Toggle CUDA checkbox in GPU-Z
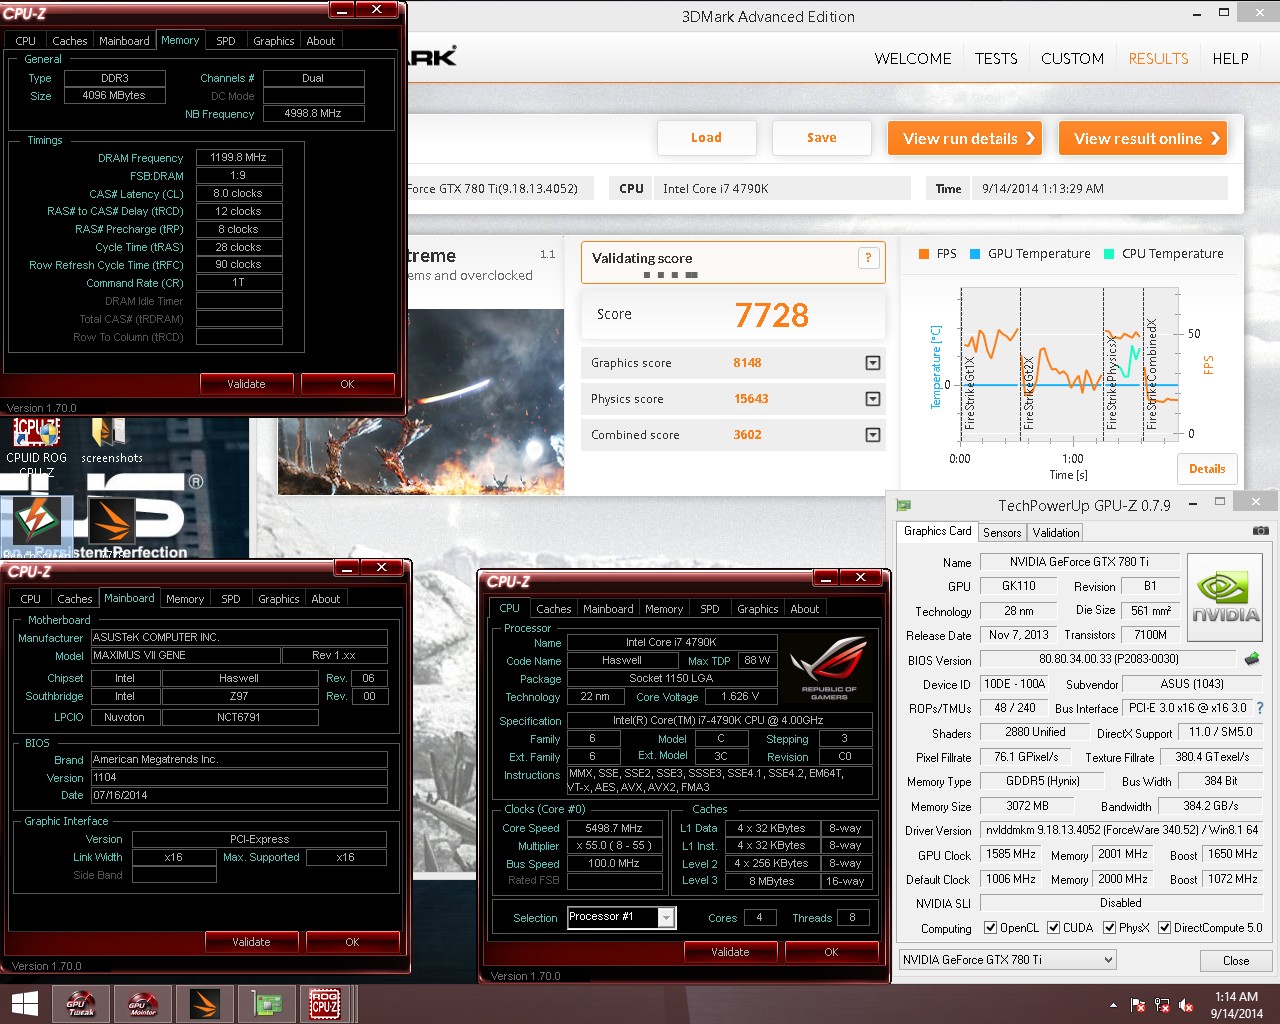The width and height of the screenshot is (1280, 1024). point(1053,928)
